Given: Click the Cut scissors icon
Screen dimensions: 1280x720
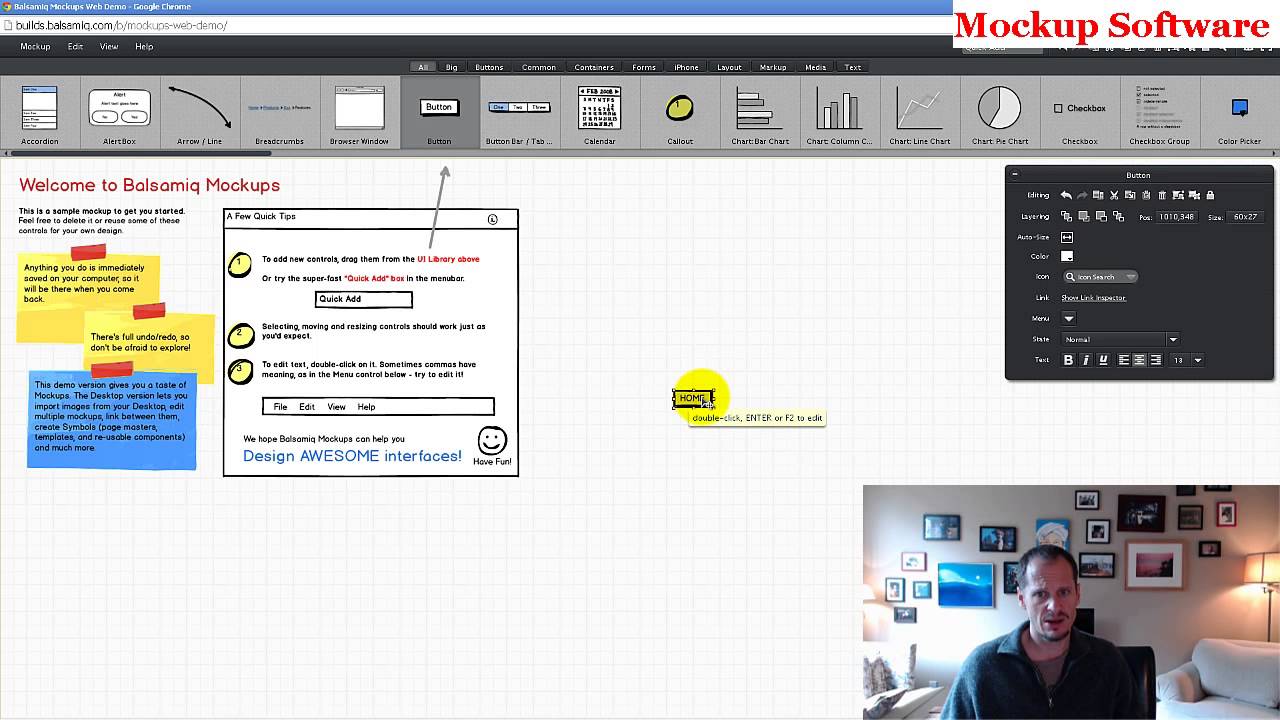Looking at the screenshot, I should (x=1114, y=195).
